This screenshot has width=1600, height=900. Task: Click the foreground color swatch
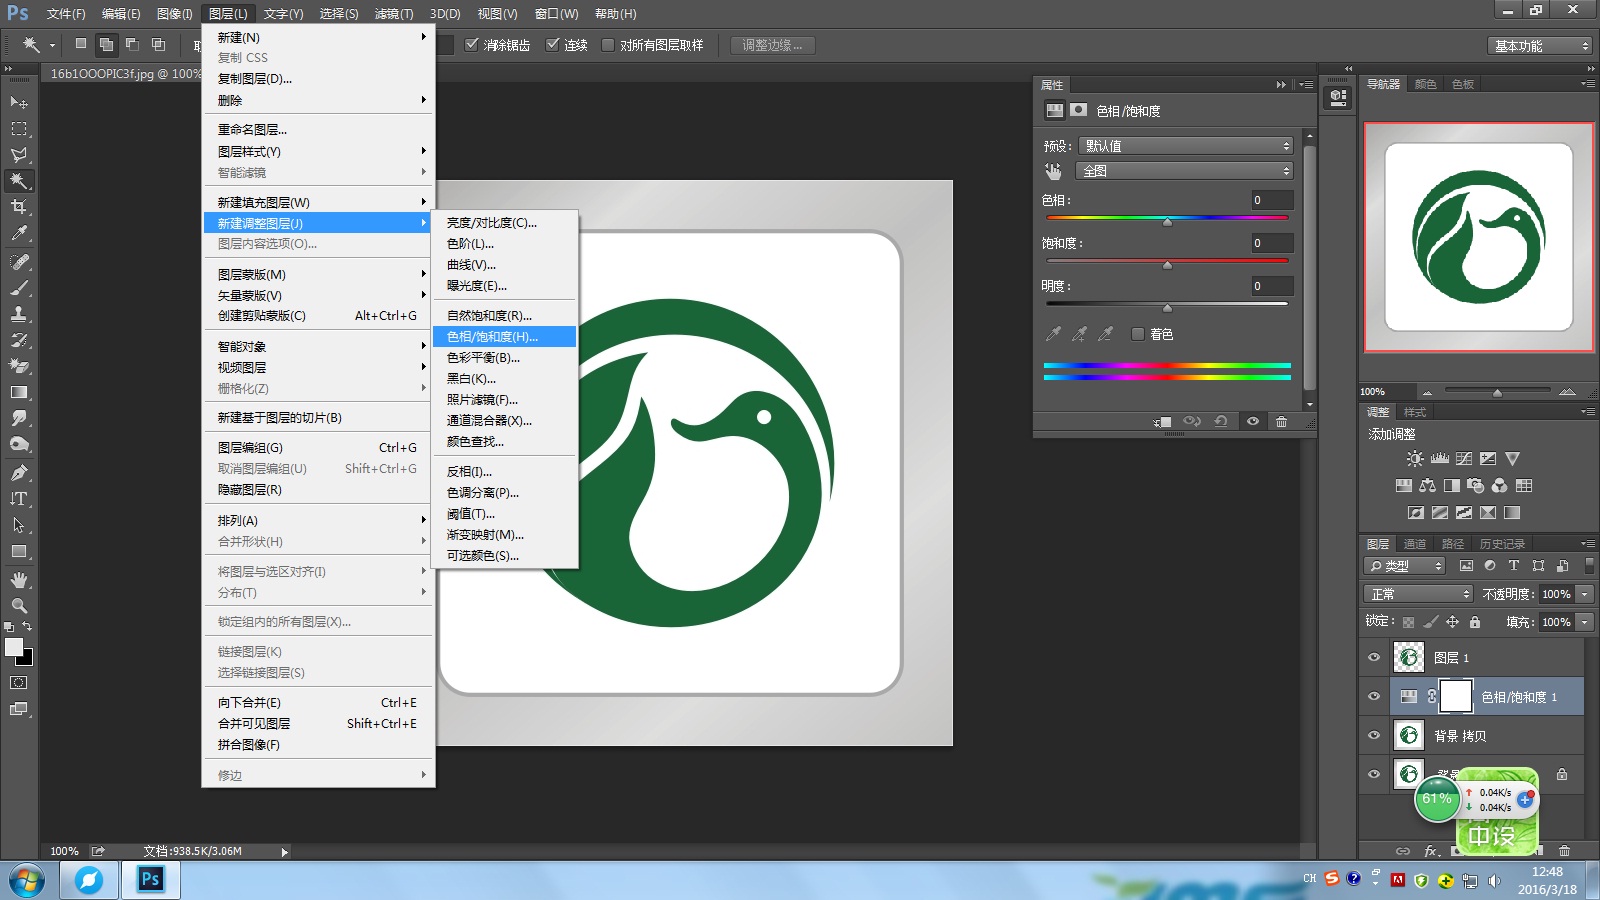[x=13, y=647]
